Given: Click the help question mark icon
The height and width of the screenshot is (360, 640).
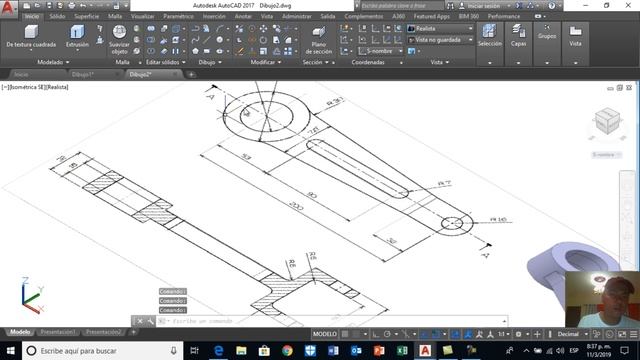Looking at the screenshot, I should pos(552,6).
